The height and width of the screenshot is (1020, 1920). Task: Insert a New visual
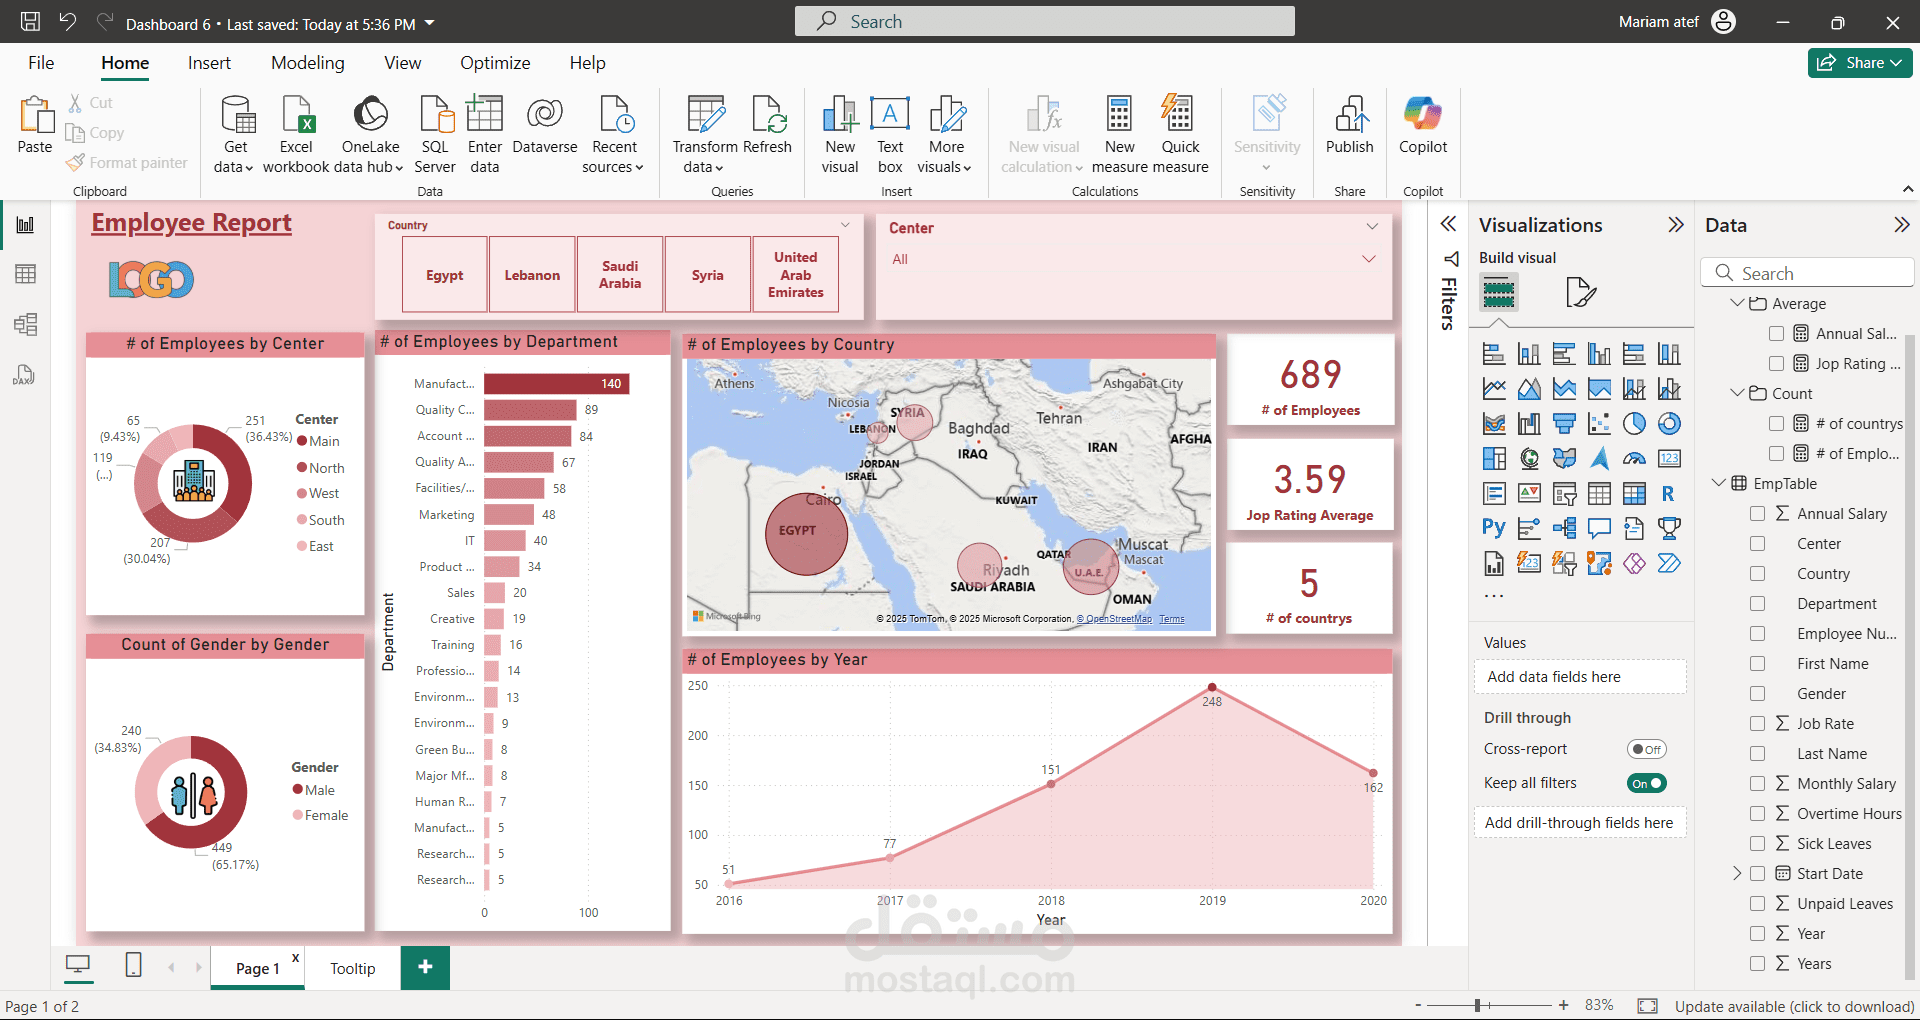pyautogui.click(x=840, y=134)
